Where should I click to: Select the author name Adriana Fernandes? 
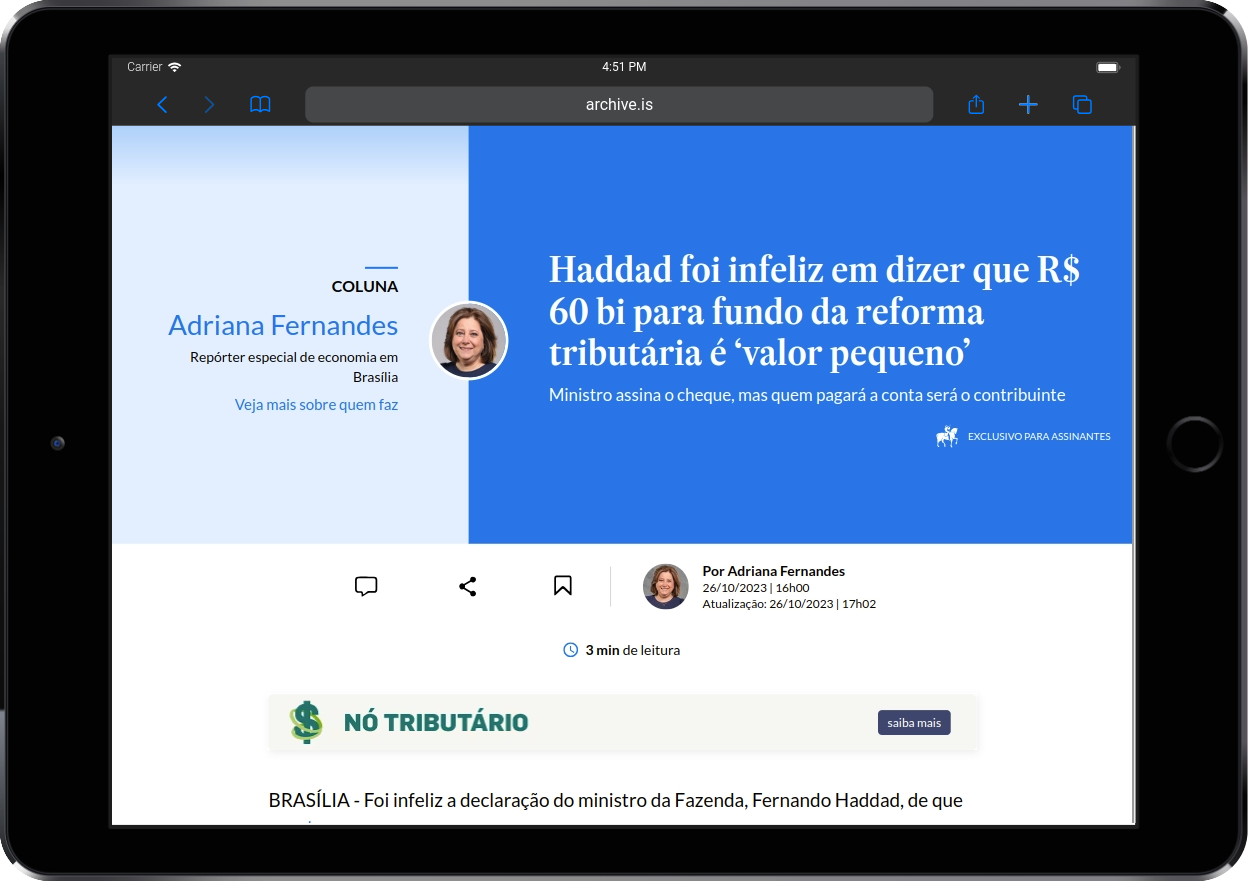pos(283,325)
